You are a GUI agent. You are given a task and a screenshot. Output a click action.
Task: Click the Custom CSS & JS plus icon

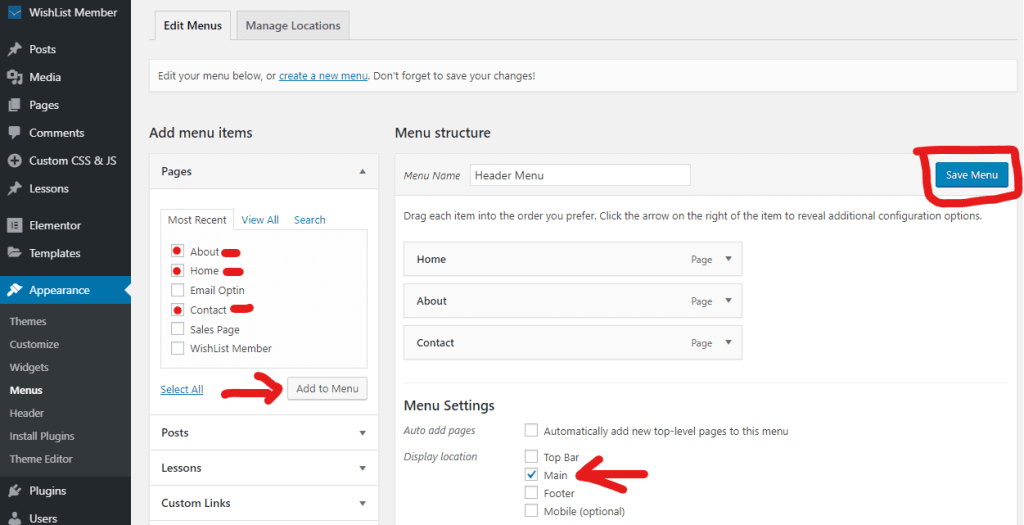[x=14, y=161]
